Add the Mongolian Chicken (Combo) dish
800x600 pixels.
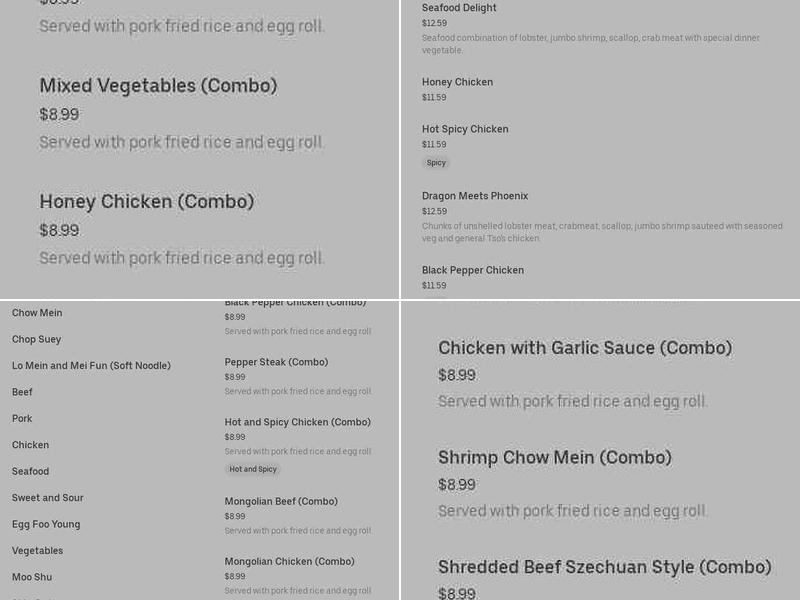tap(290, 561)
